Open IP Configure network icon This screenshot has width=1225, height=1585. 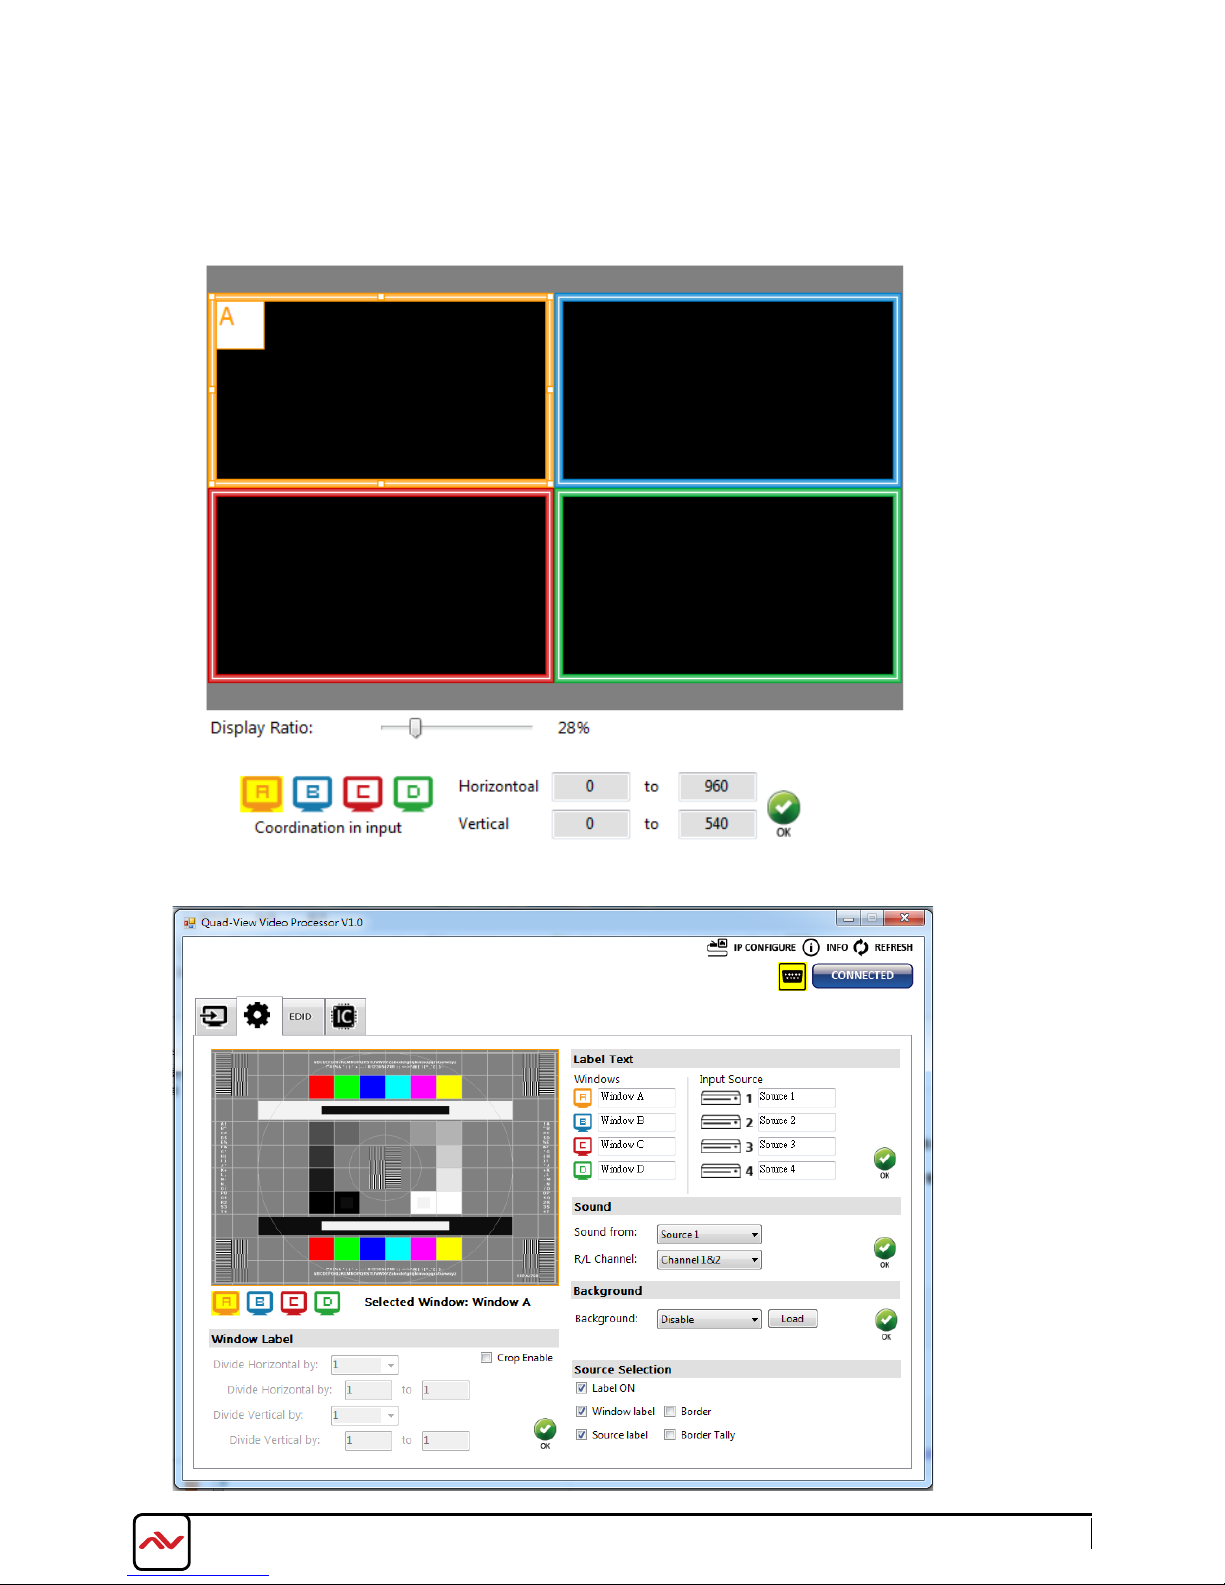(717, 947)
